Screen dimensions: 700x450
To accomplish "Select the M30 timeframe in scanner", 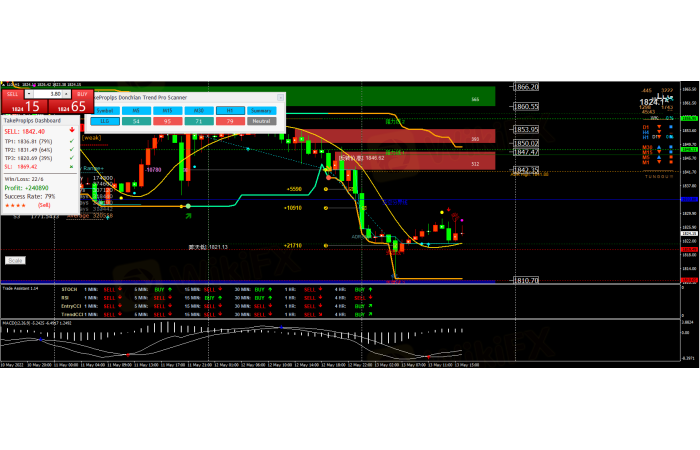I will (198, 110).
